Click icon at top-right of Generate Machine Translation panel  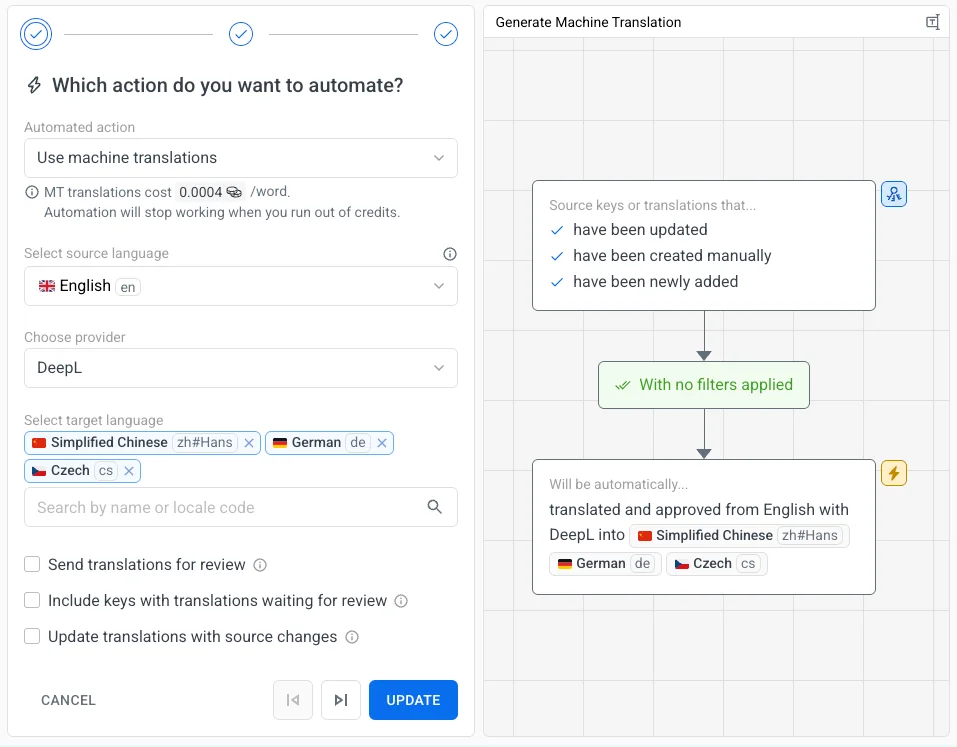932,22
